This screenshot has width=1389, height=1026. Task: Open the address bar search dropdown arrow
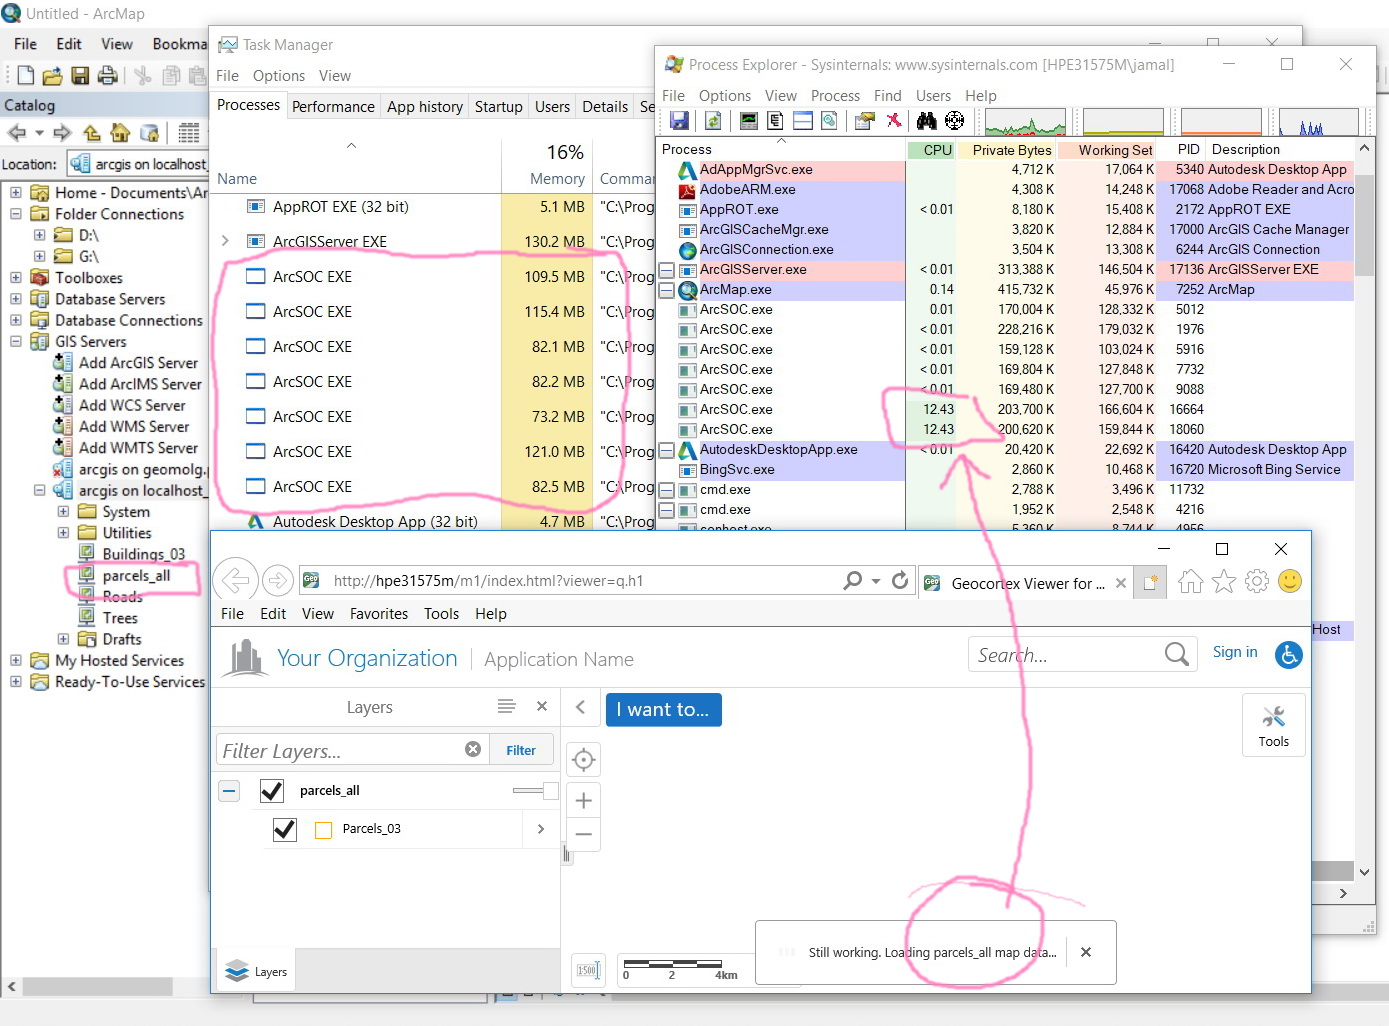(x=876, y=581)
